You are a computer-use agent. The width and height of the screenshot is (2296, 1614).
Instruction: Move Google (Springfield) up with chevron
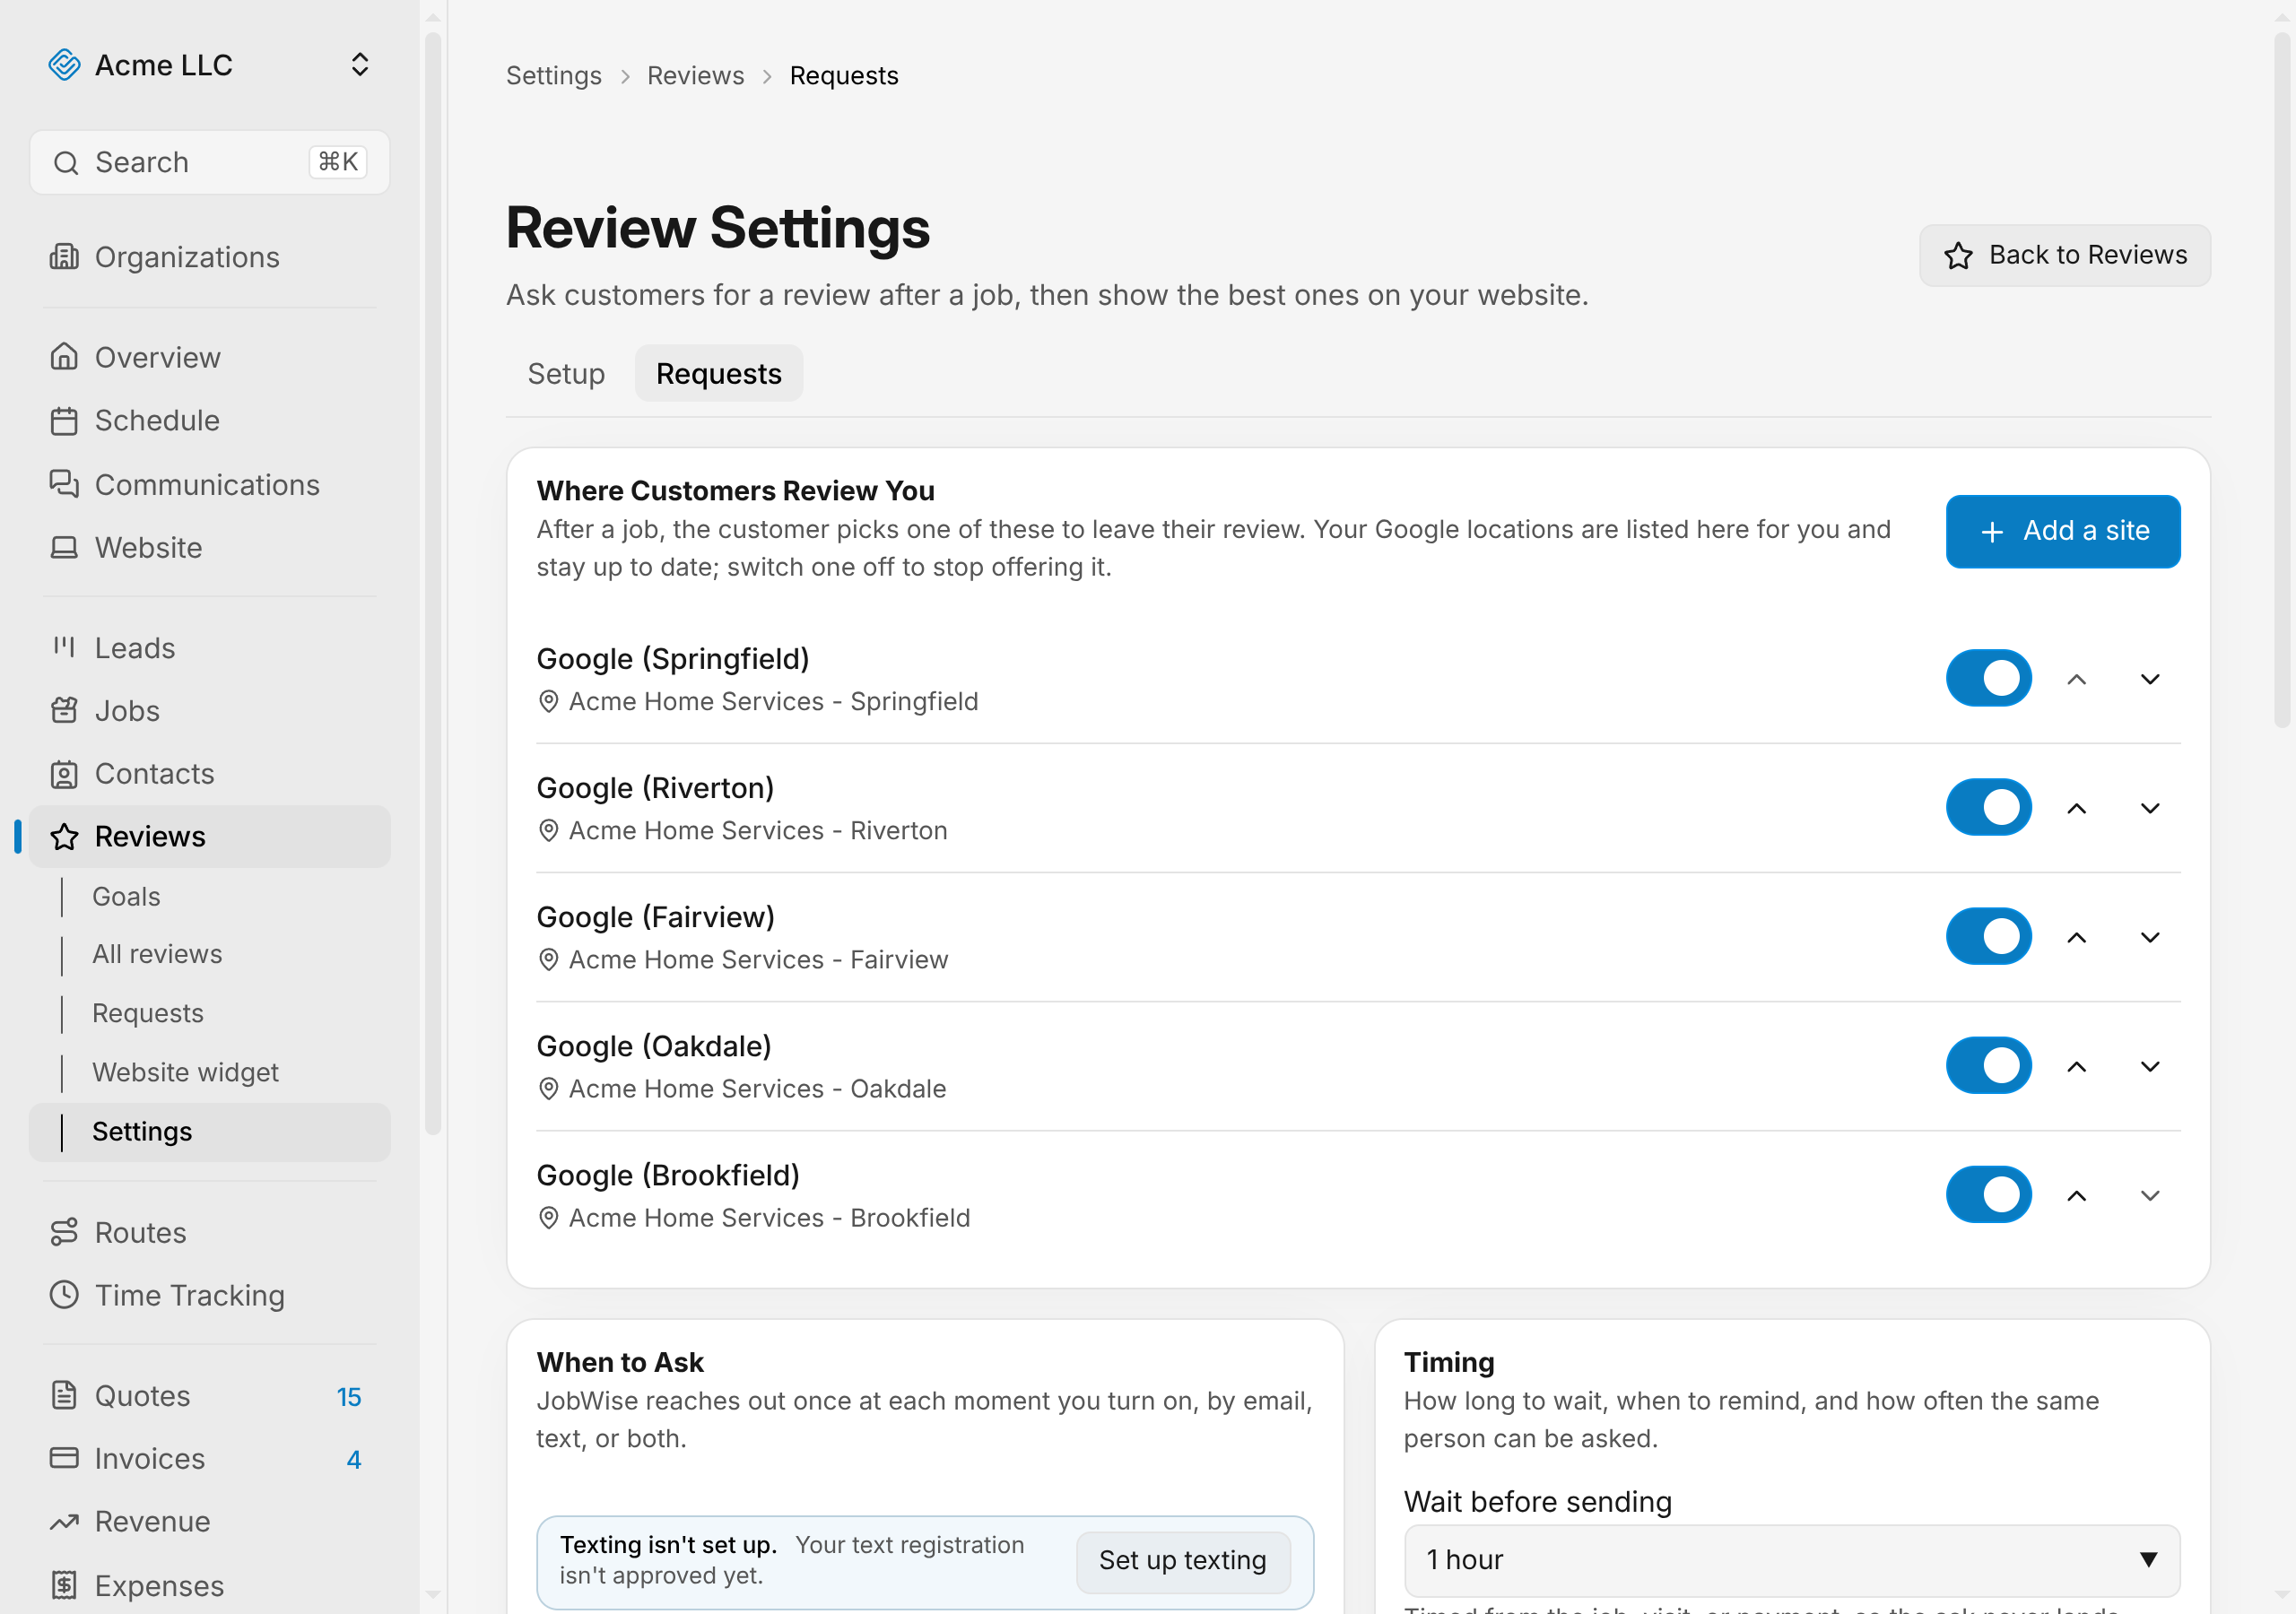tap(2076, 679)
